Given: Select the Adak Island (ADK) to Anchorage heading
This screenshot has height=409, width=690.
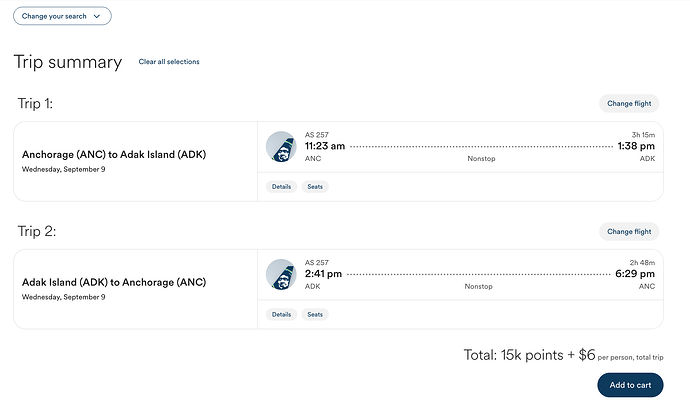Looking at the screenshot, I should coord(114,282).
